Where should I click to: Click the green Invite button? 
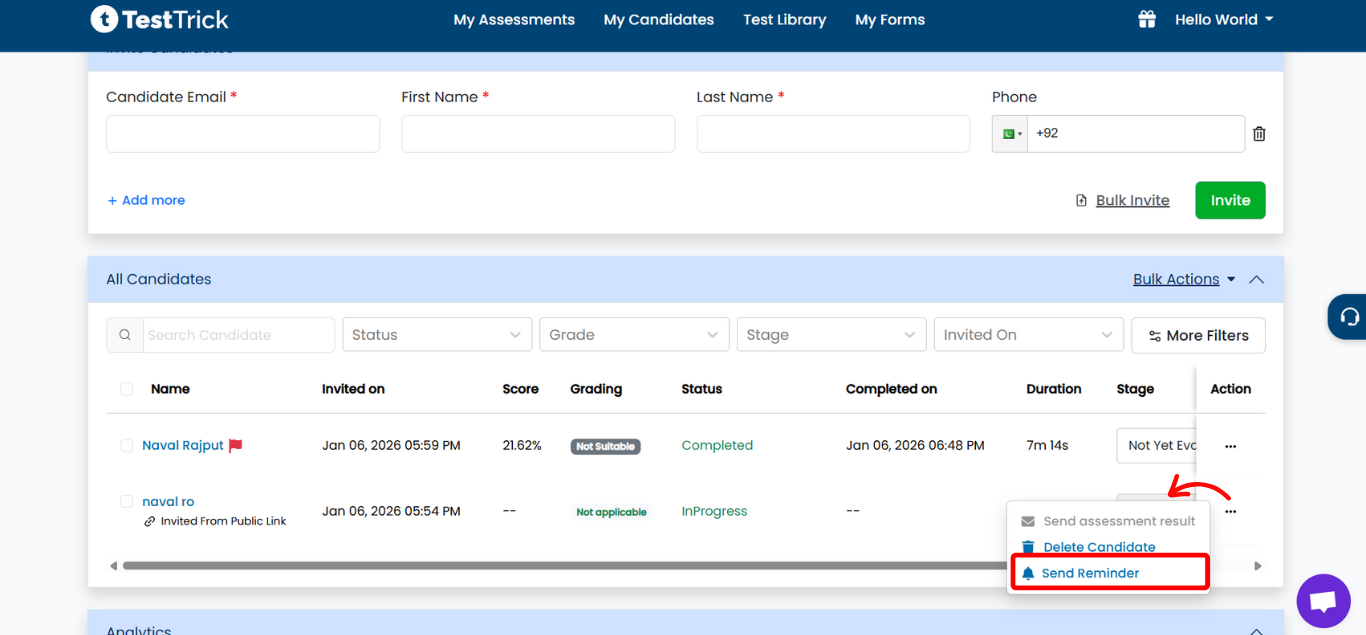click(1230, 200)
